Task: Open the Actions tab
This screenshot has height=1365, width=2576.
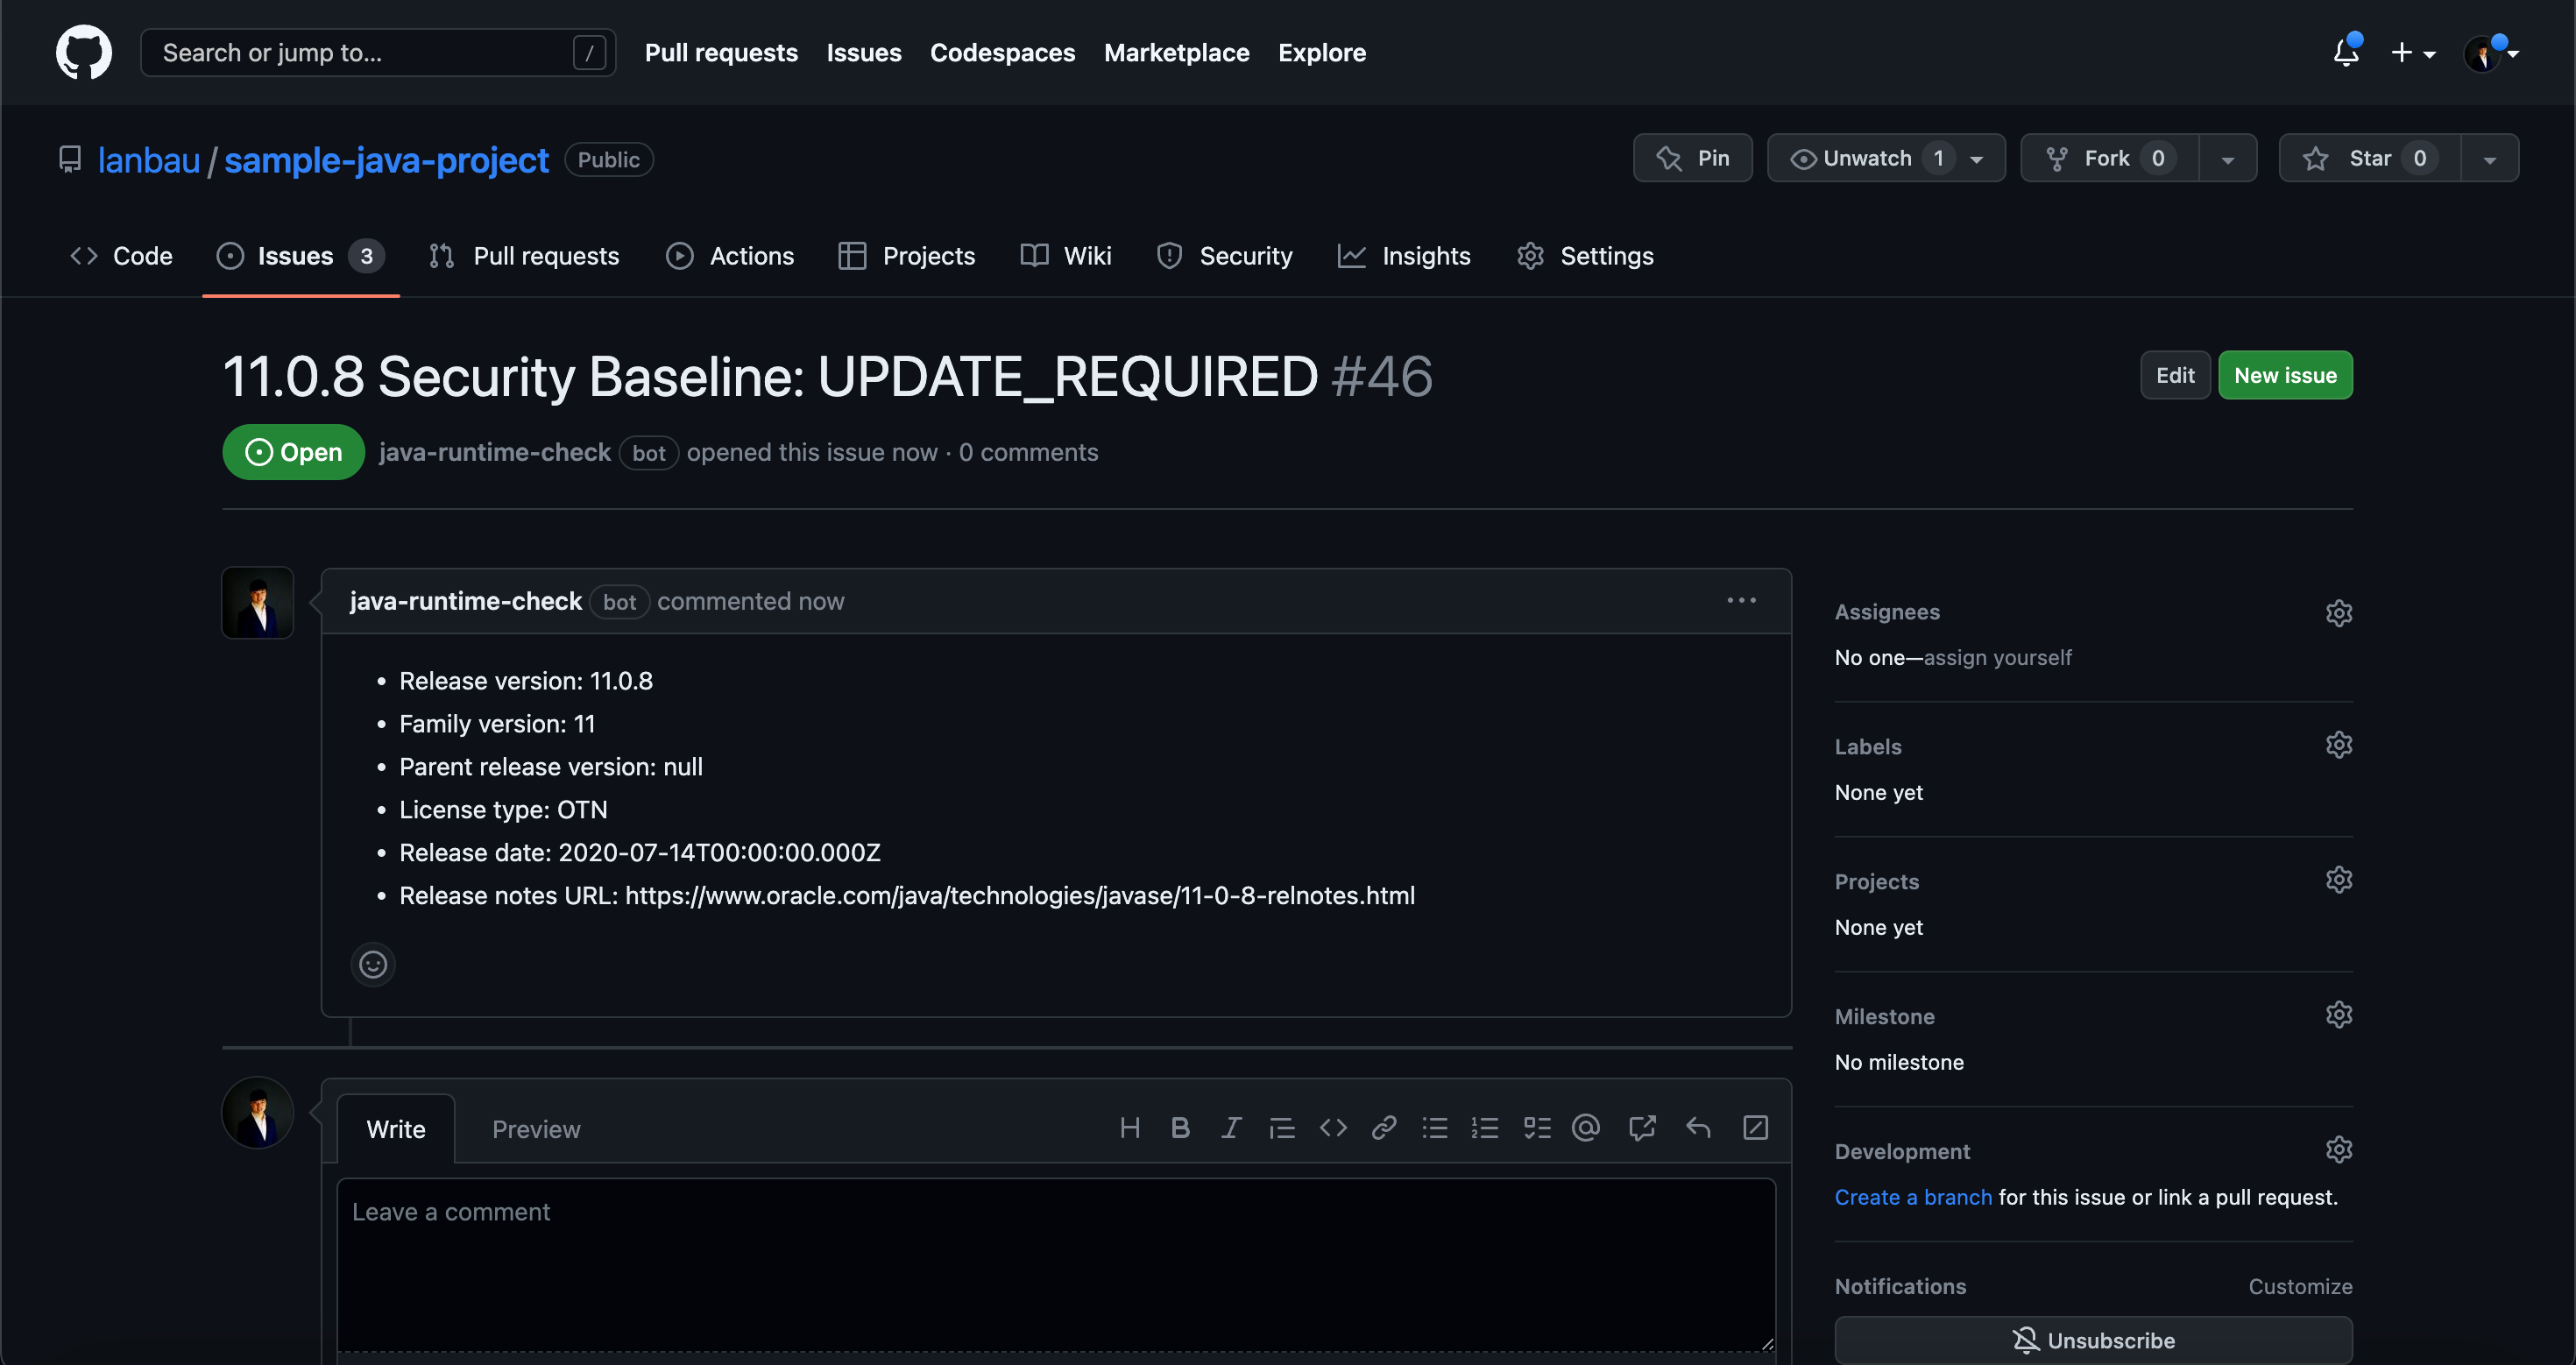Action: [730, 256]
